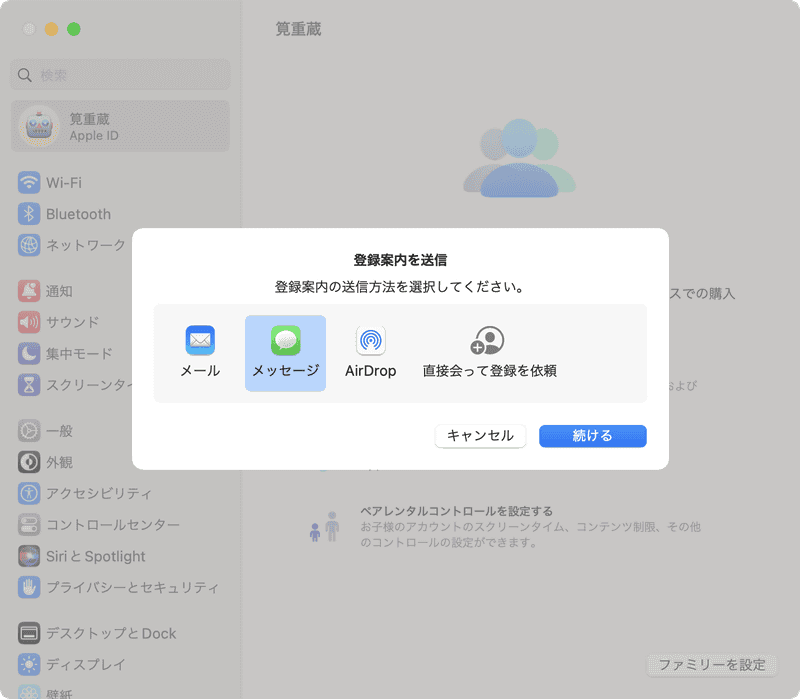Image resolution: width=800 pixels, height=699 pixels.
Task: Open the Siri と Spotlight section
Action: coord(28,556)
